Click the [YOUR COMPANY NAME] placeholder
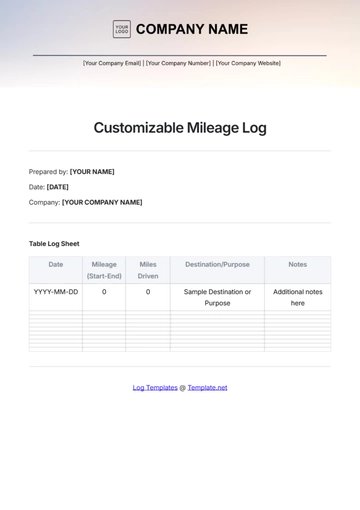Screen dimensions: 360x510 click(x=102, y=202)
